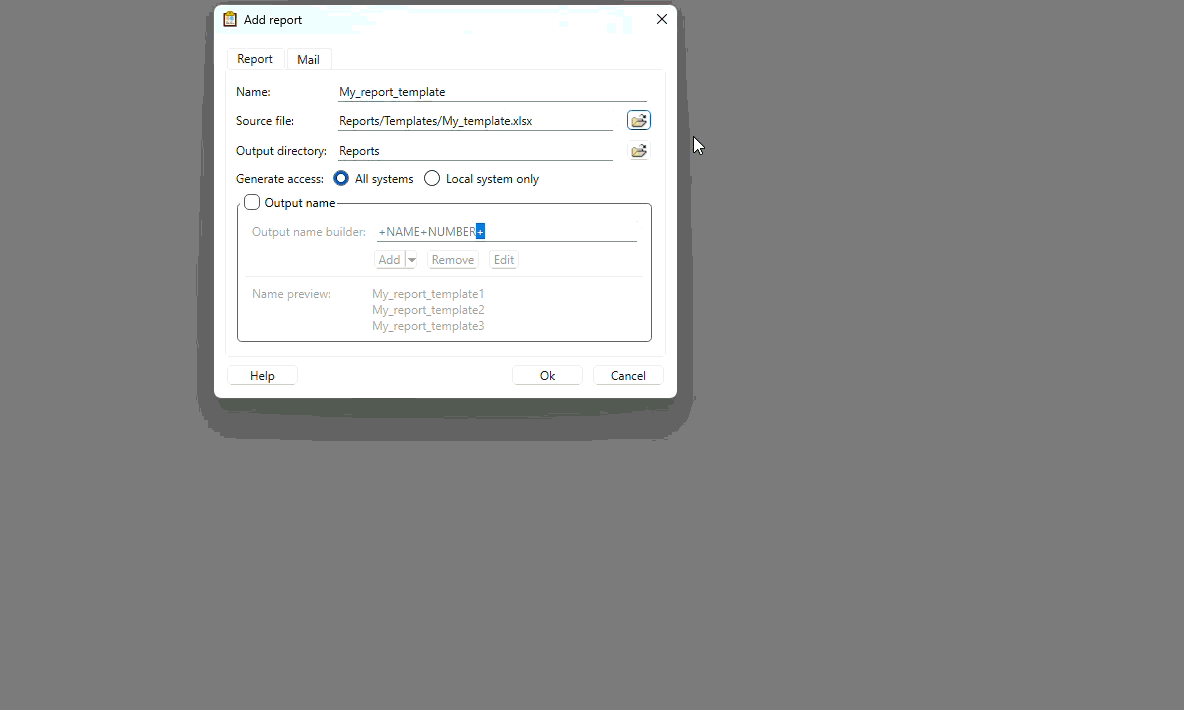This screenshot has width=1184, height=710.
Task: Select My_report_template1 in the name preview
Action: 428,293
